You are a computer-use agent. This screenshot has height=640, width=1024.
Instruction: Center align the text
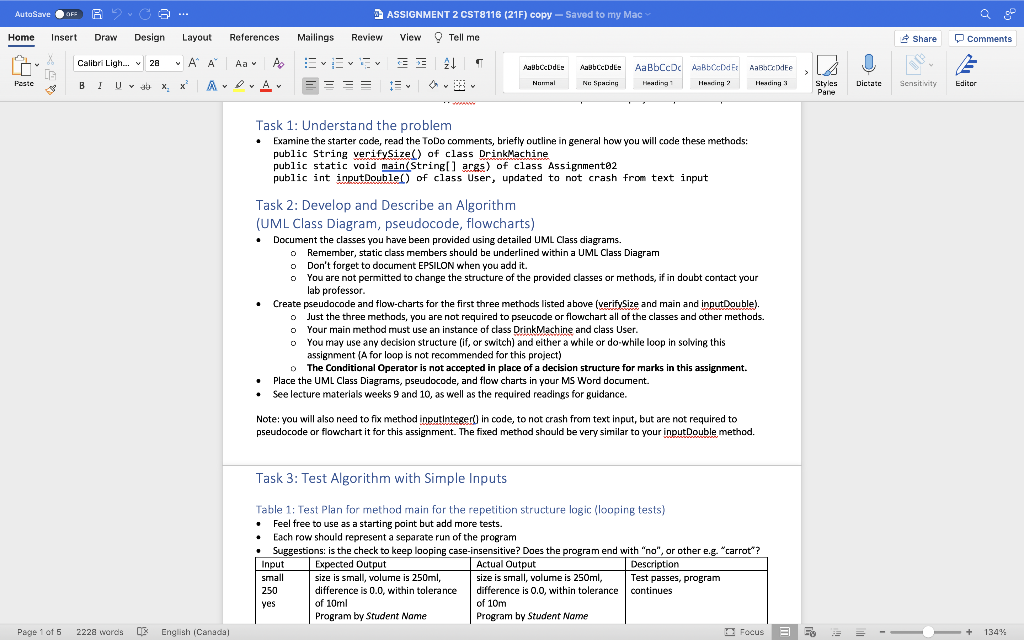pos(329,86)
